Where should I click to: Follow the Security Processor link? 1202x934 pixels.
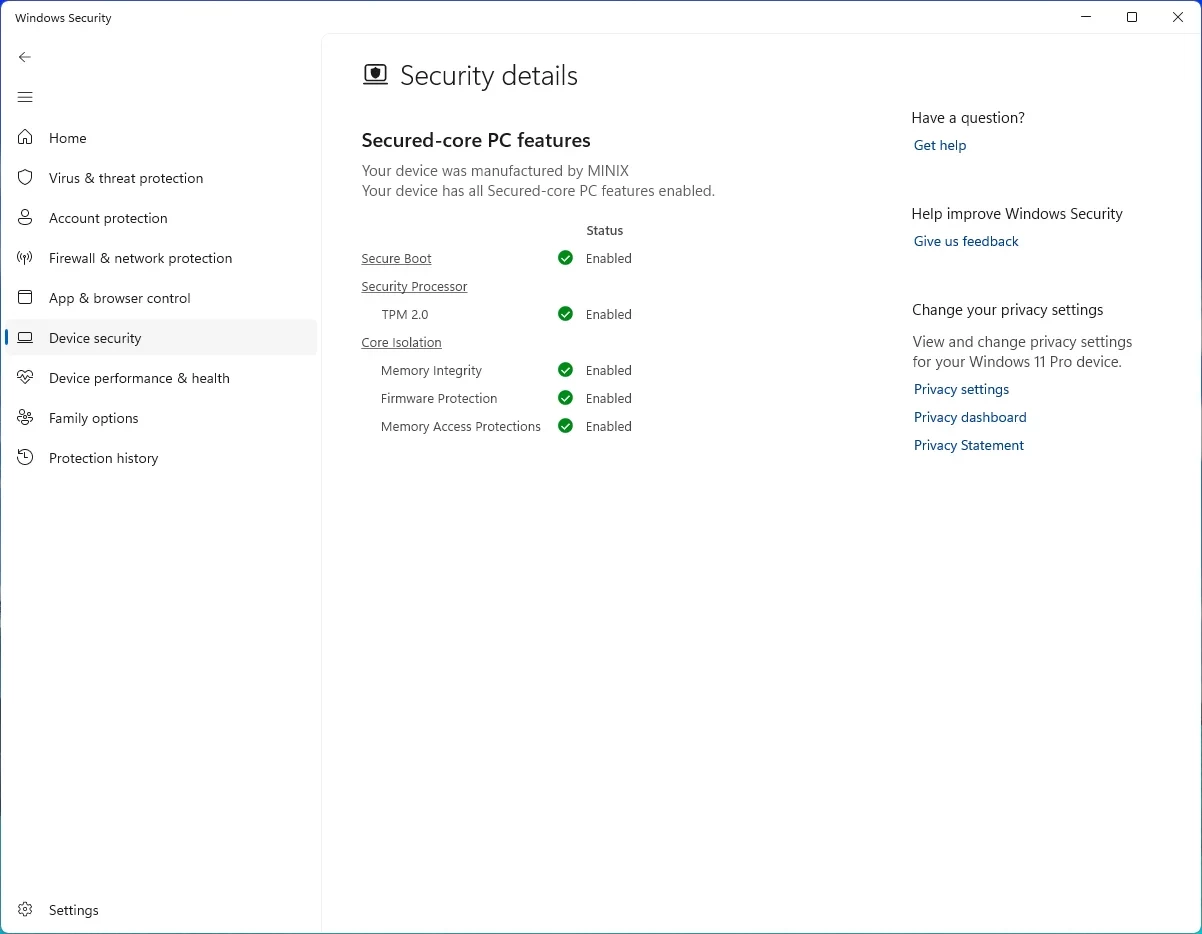(414, 286)
